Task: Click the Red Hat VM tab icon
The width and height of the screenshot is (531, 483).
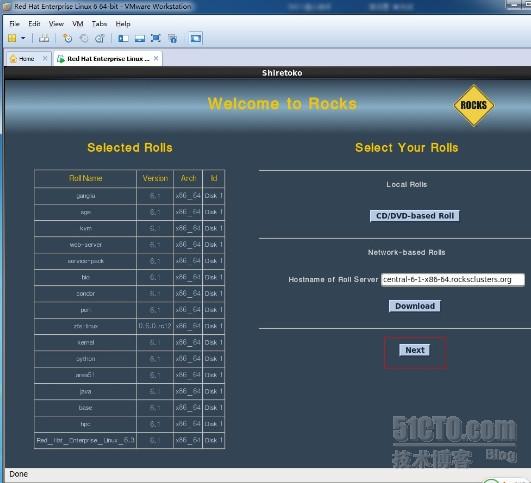Action: point(61,59)
